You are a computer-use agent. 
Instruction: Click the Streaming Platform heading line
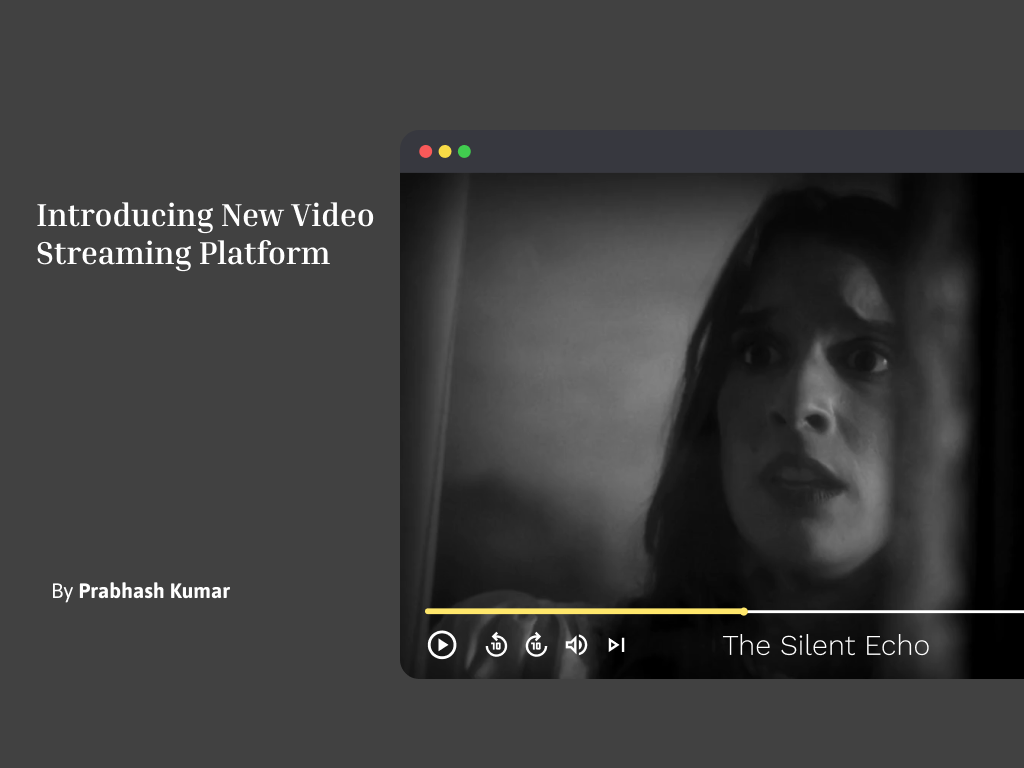pyautogui.click(x=183, y=253)
